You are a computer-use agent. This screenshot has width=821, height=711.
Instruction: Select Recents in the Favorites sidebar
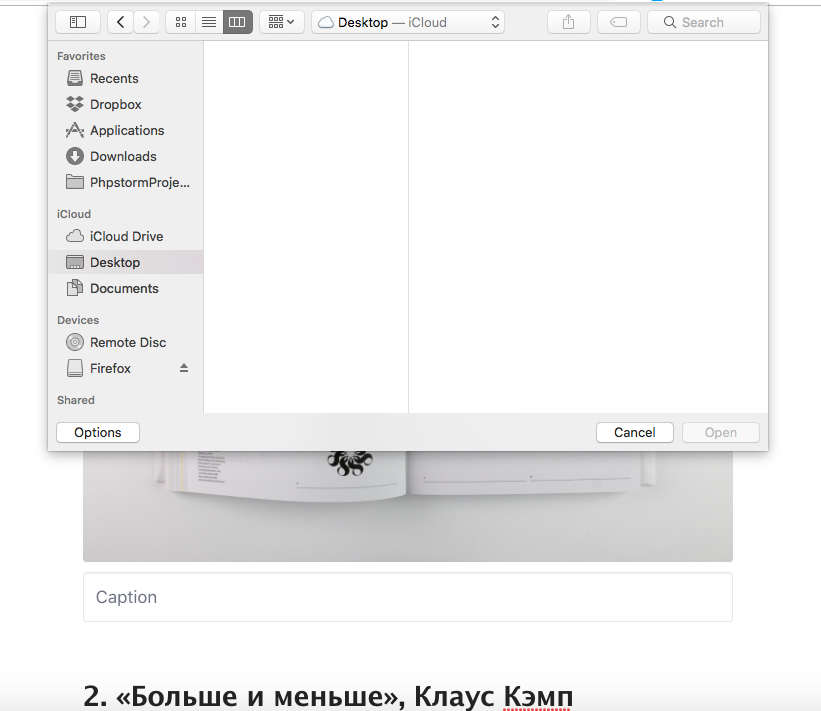[112, 78]
